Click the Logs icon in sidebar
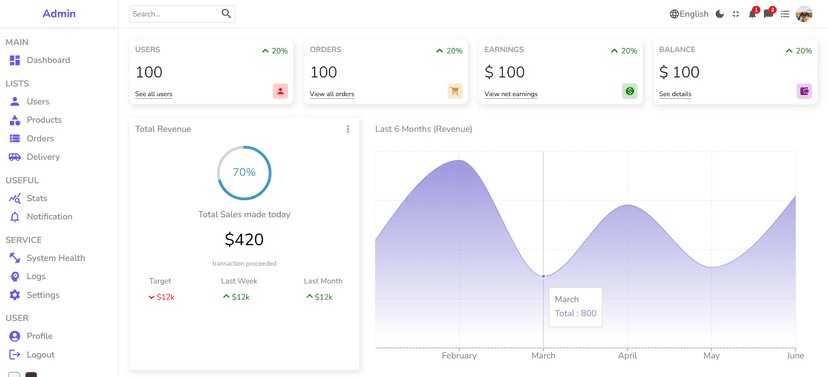 coord(15,277)
